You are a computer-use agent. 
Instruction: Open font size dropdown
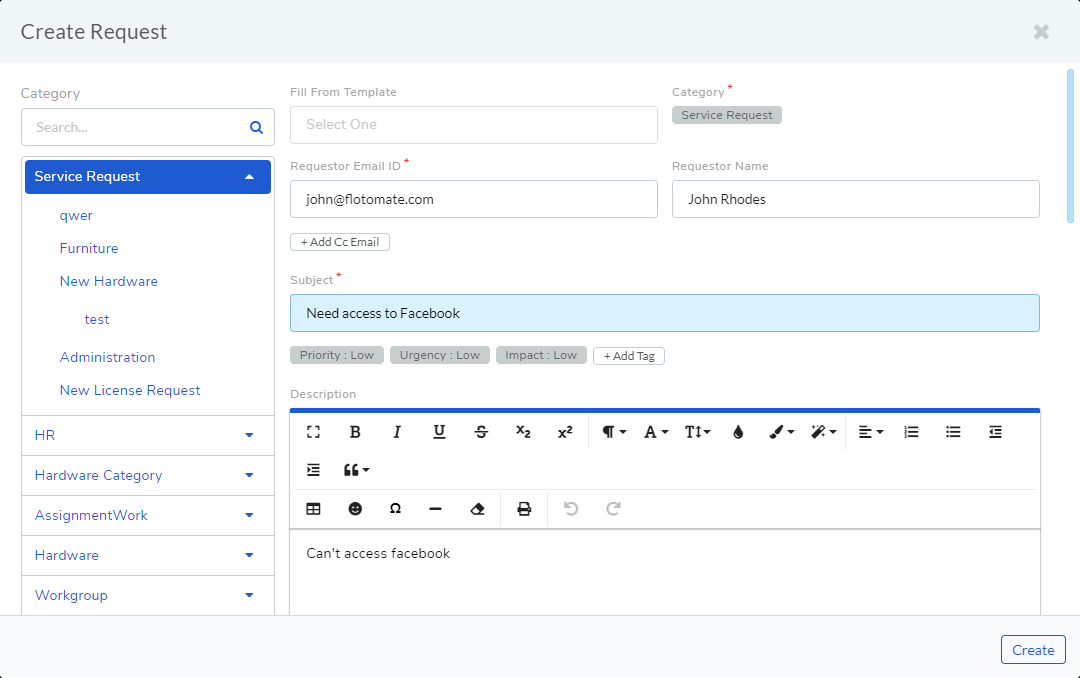(697, 432)
